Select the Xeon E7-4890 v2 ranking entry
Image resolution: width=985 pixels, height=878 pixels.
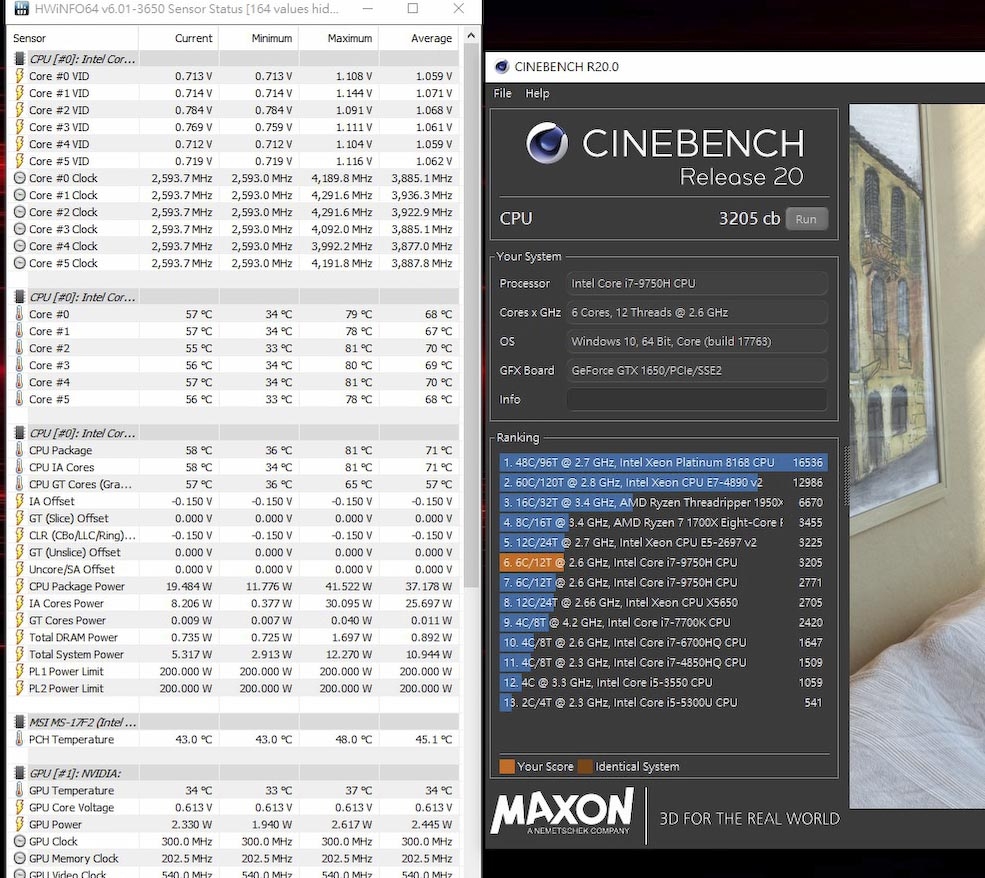(663, 482)
